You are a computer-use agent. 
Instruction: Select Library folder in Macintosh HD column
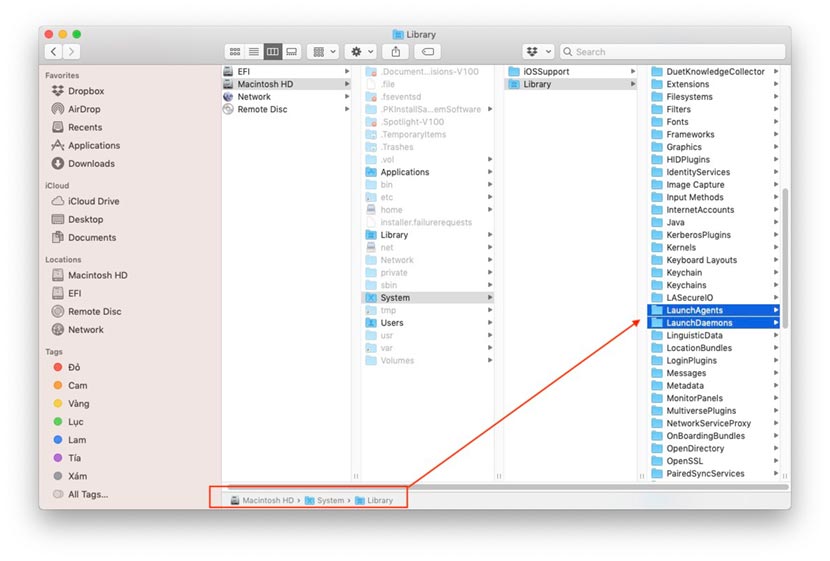pyautogui.click(x=428, y=235)
